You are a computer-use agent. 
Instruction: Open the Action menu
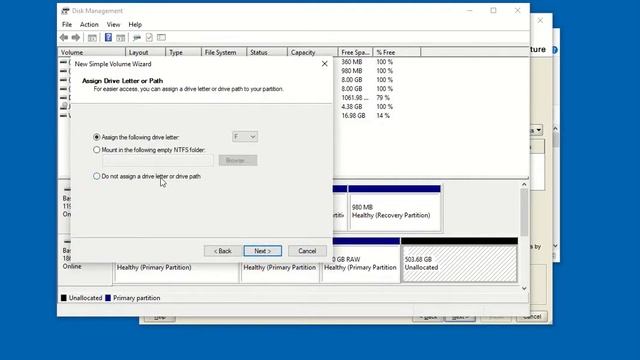(89, 24)
